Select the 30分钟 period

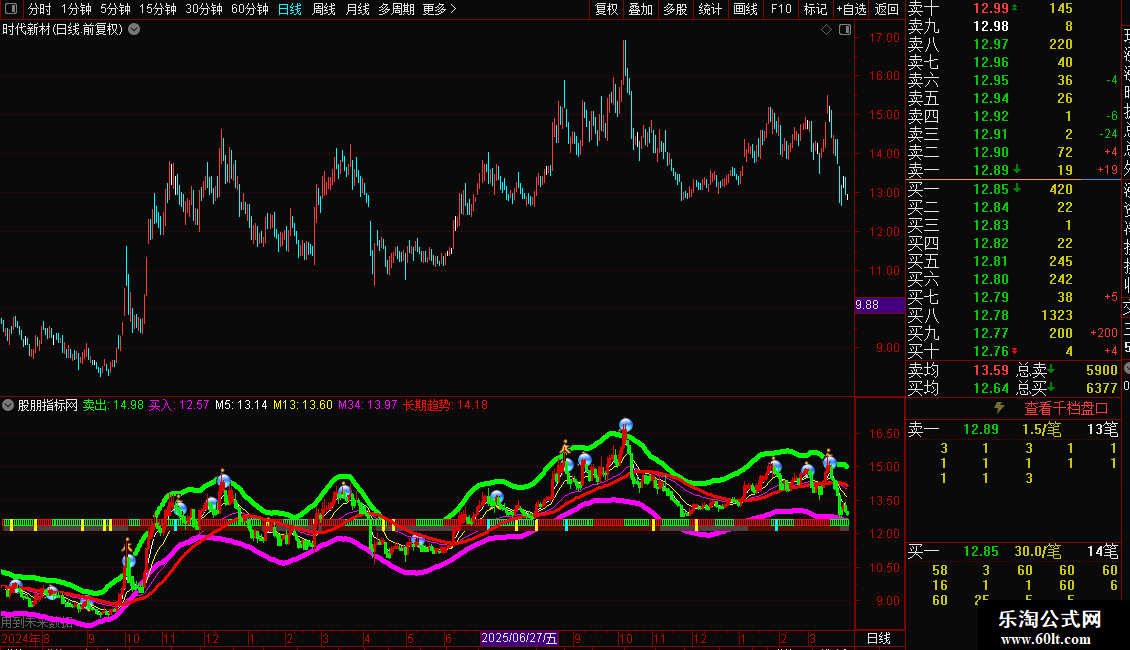pos(204,9)
